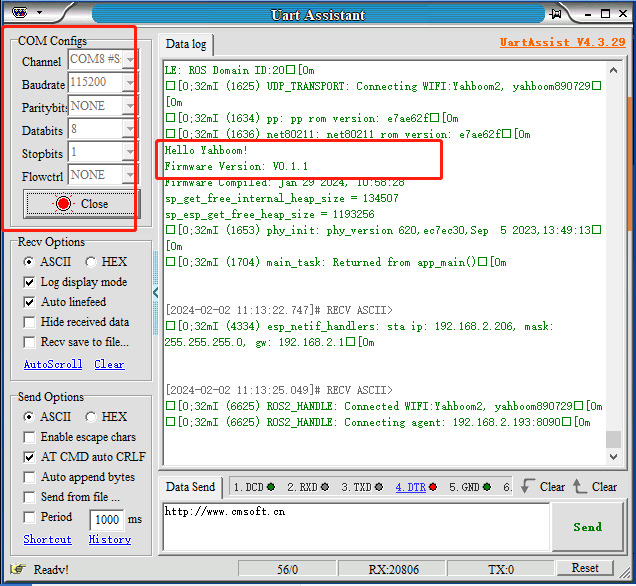The width and height of the screenshot is (636, 586).
Task: Click the TX:0 counter in status bar
Action: [x=501, y=569]
